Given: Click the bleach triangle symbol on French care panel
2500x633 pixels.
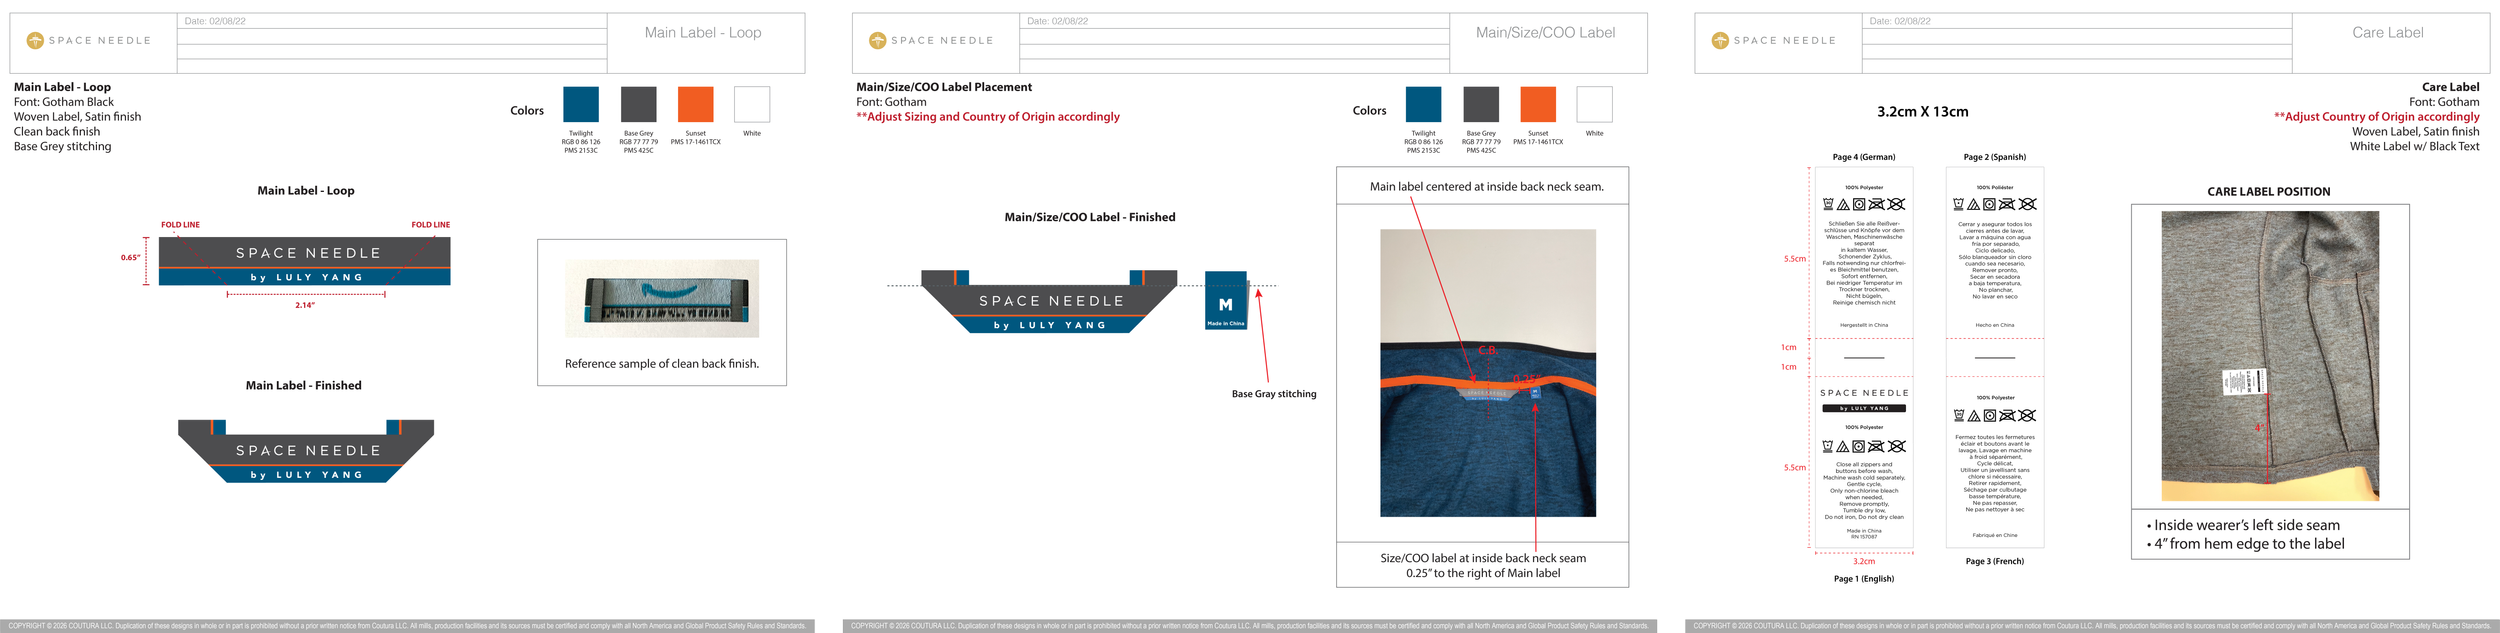Looking at the screenshot, I should (x=1974, y=416).
